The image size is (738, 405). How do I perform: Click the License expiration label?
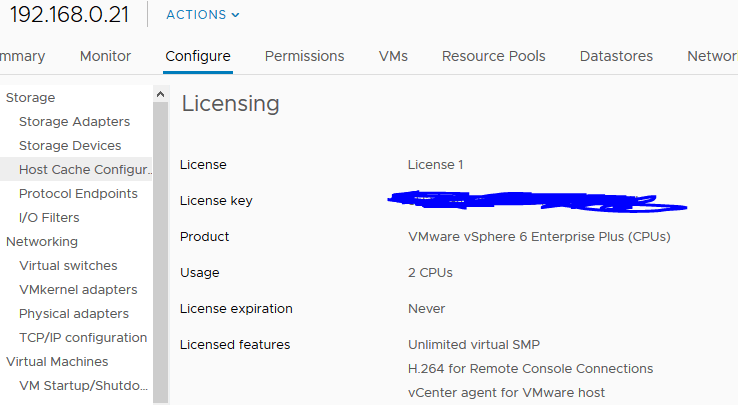click(x=236, y=308)
